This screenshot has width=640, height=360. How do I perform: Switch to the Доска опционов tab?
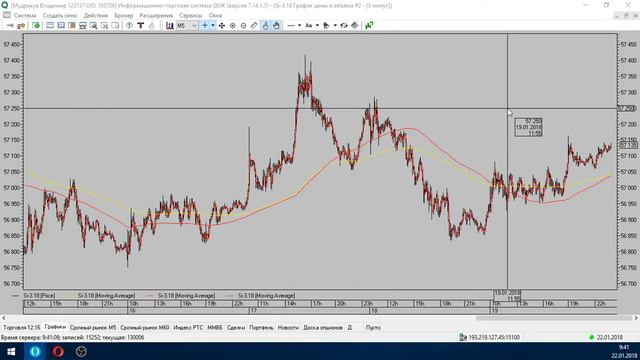(323, 327)
